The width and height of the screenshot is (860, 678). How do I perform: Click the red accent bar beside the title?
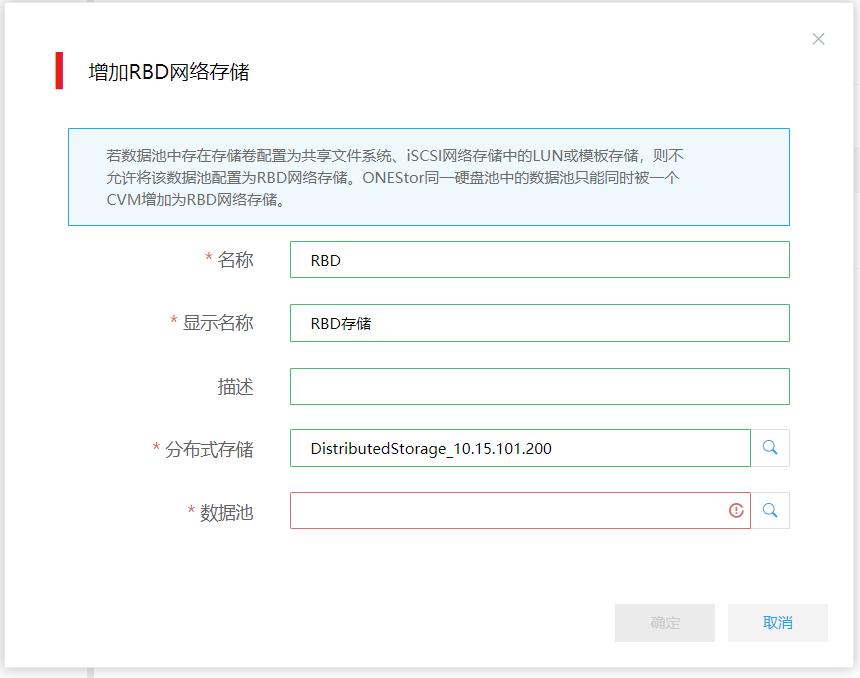[59, 71]
